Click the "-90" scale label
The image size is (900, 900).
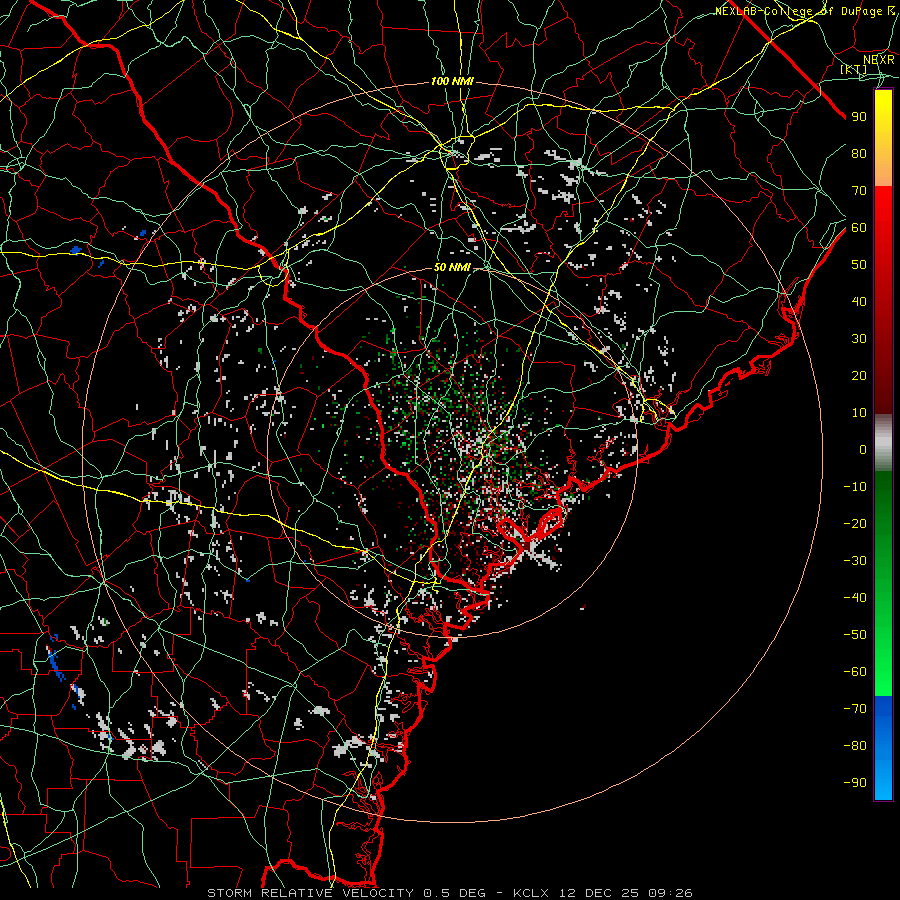tap(855, 783)
